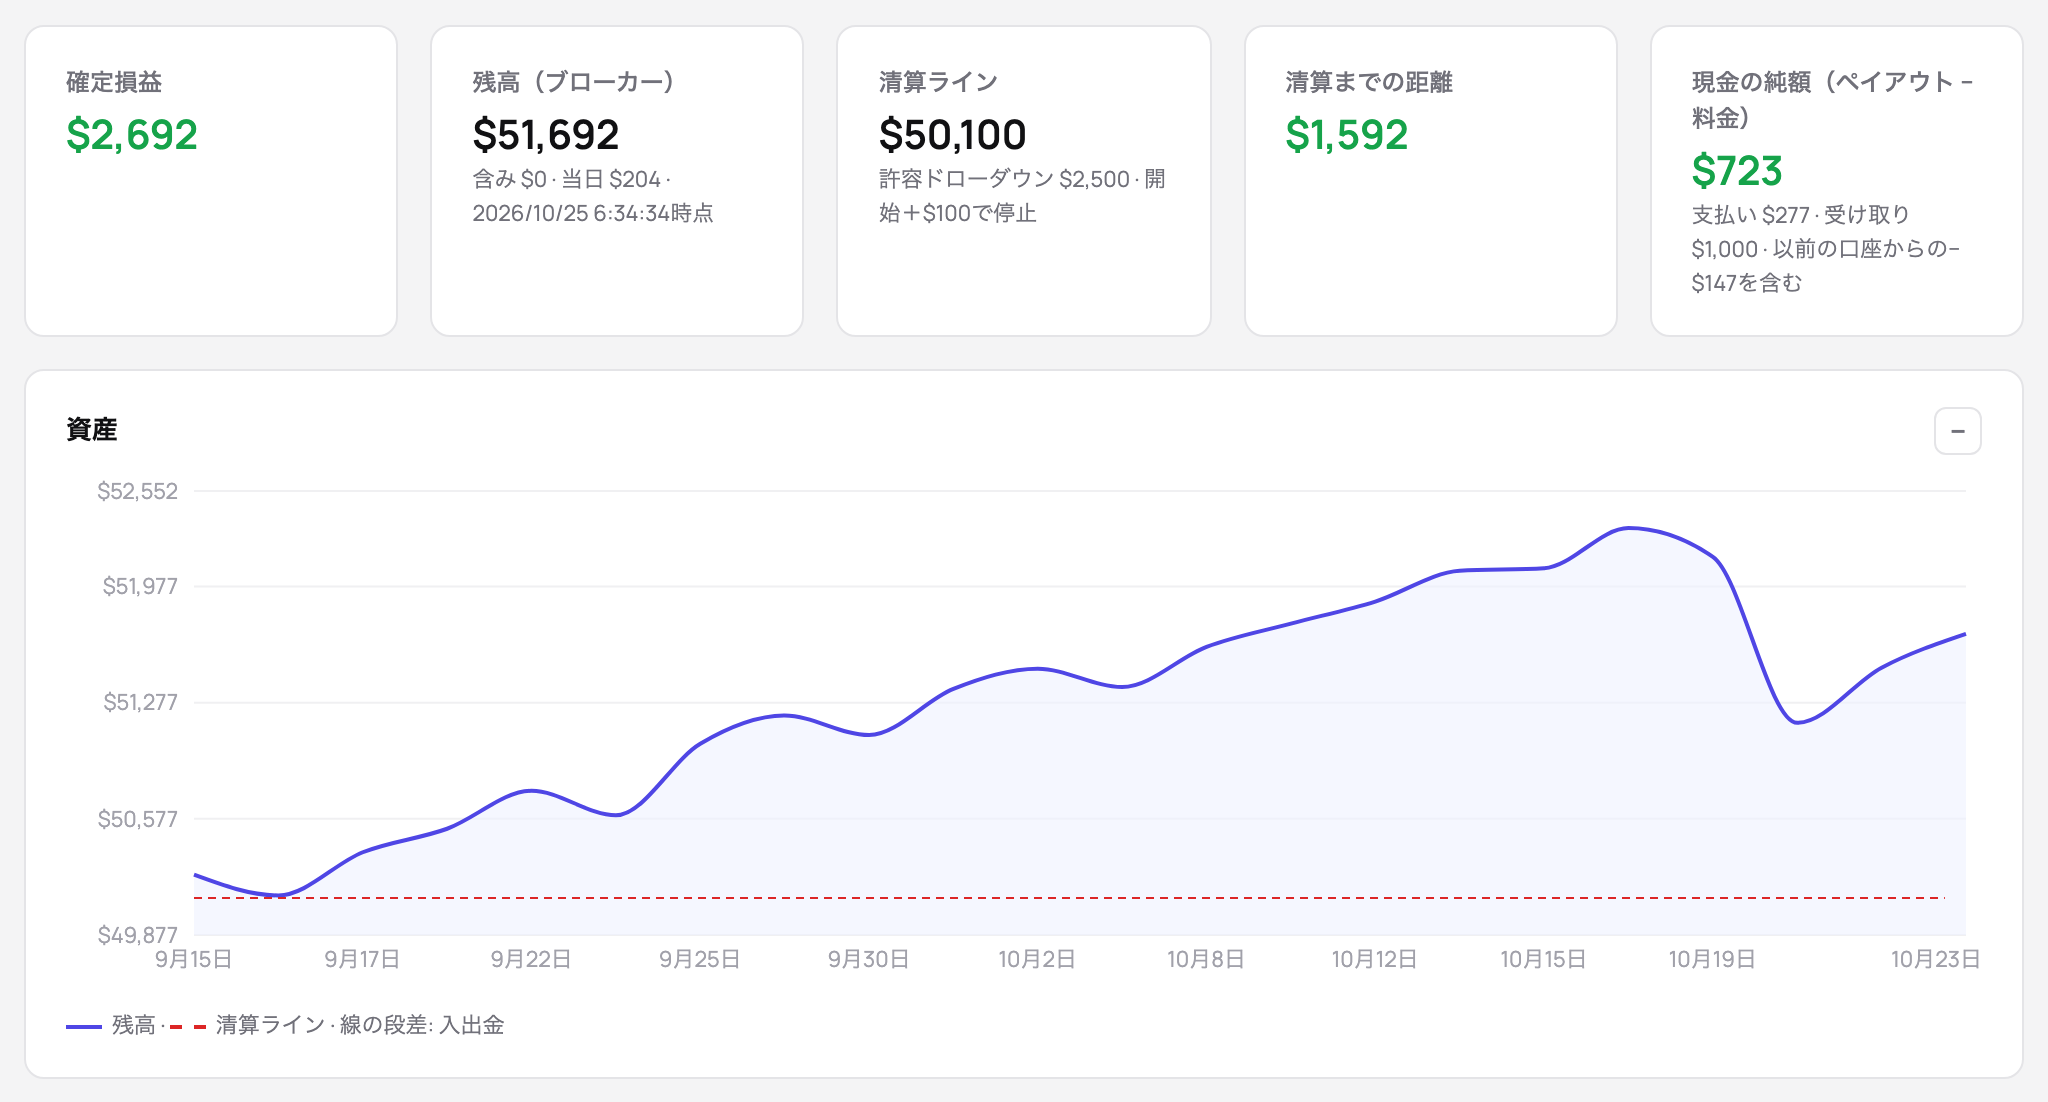Click the 残高（ブローカー） value $51,692
This screenshot has height=1102, width=2048.
tap(546, 135)
